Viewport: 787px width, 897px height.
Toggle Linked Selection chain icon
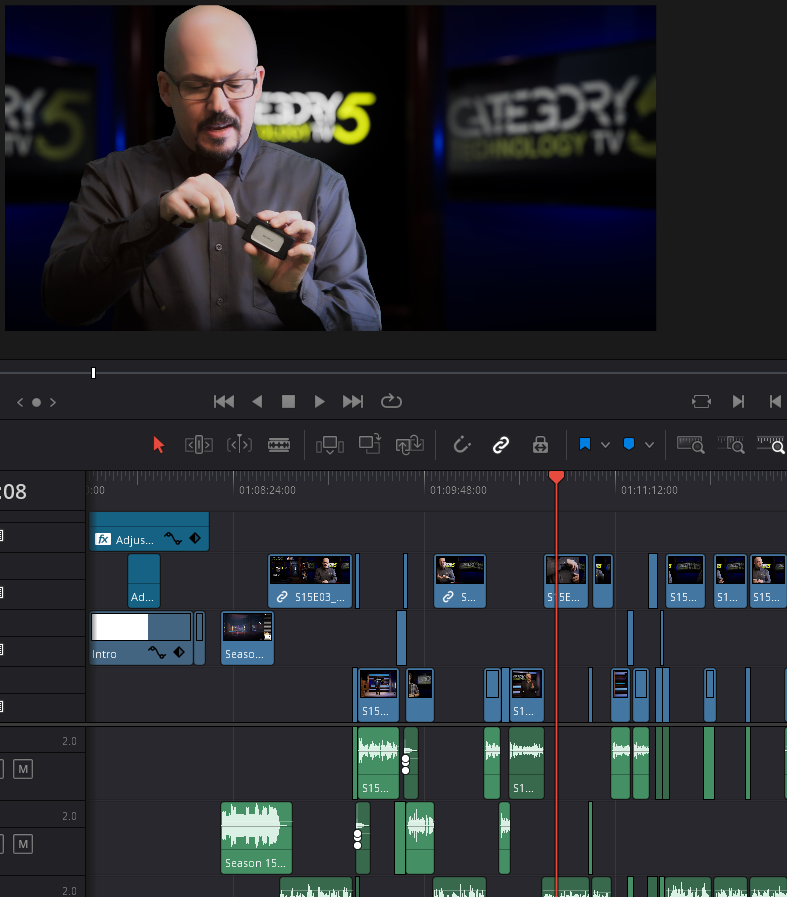click(x=500, y=445)
